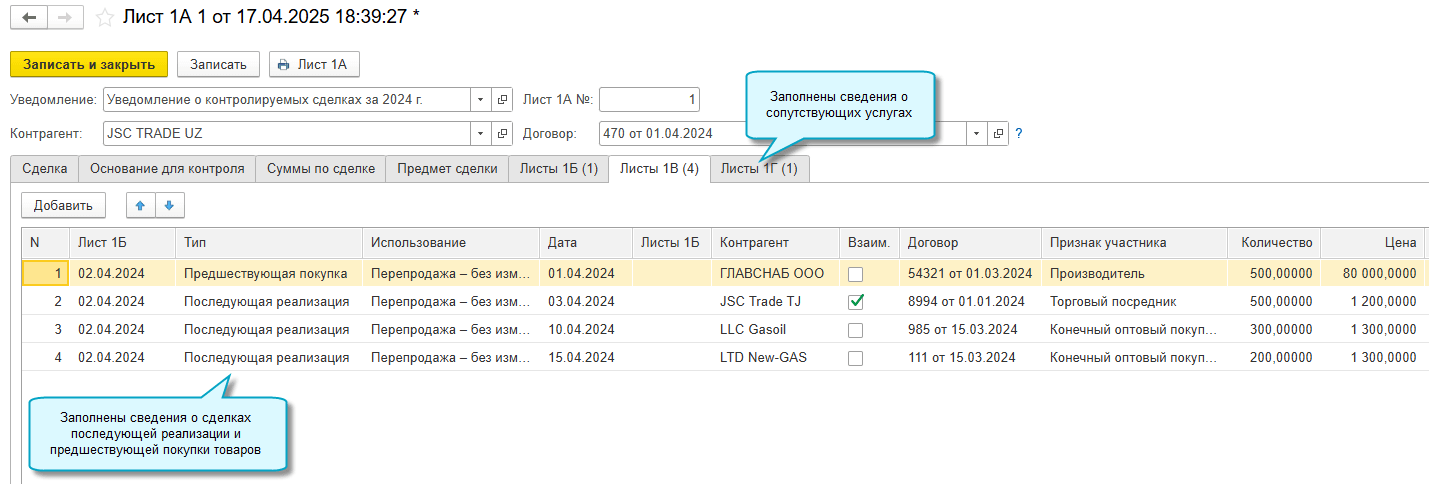Image resolution: width=1429 pixels, height=484 pixels.
Task: Open the Суммы по сделке tab
Action: coord(320,169)
